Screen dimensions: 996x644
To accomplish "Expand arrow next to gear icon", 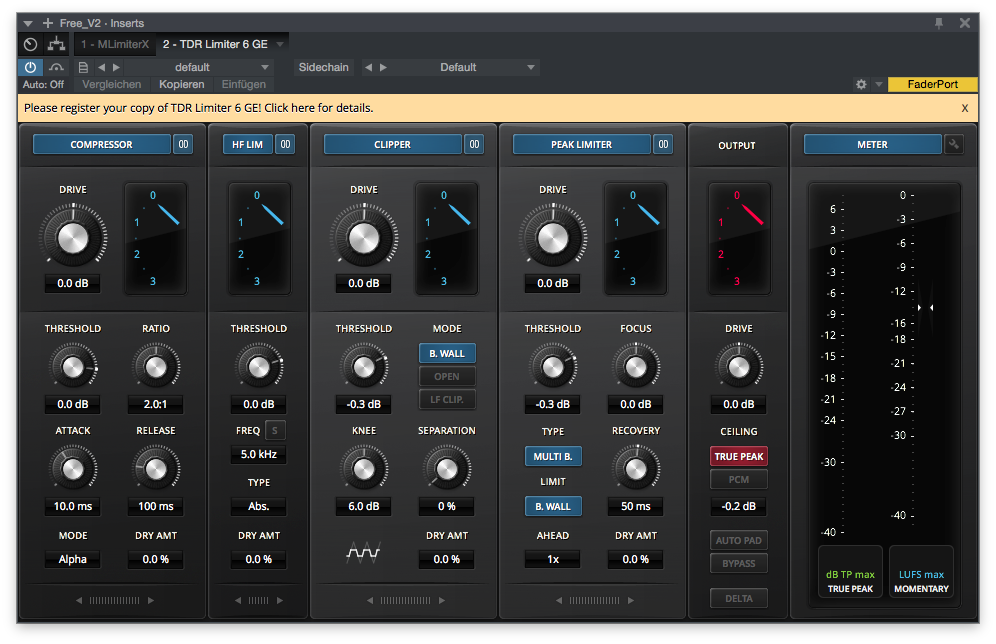I will (878, 84).
